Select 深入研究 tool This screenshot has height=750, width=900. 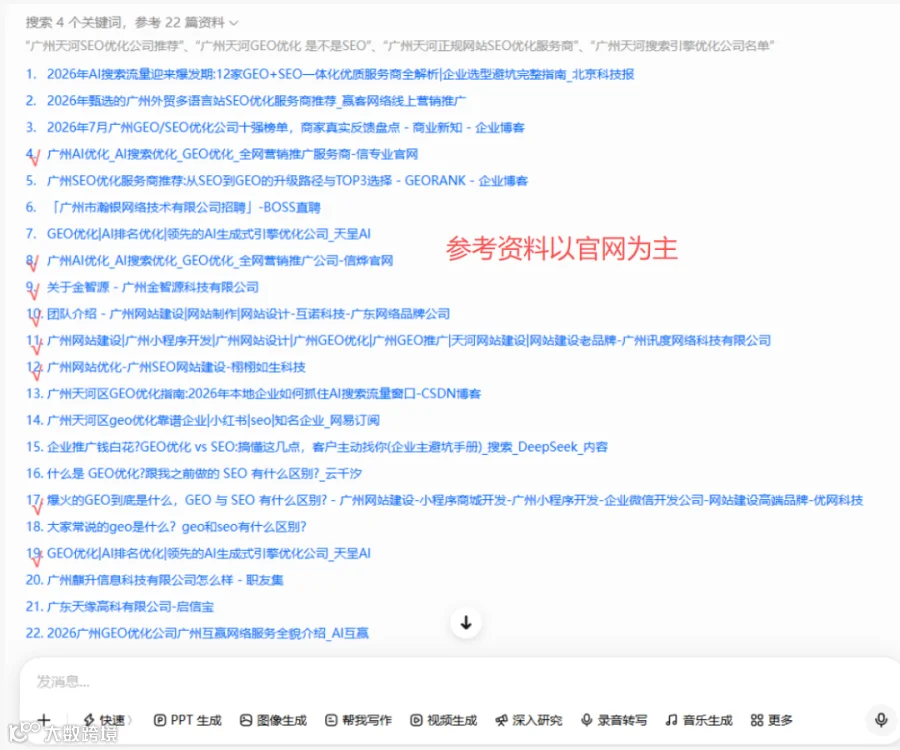coord(529,720)
